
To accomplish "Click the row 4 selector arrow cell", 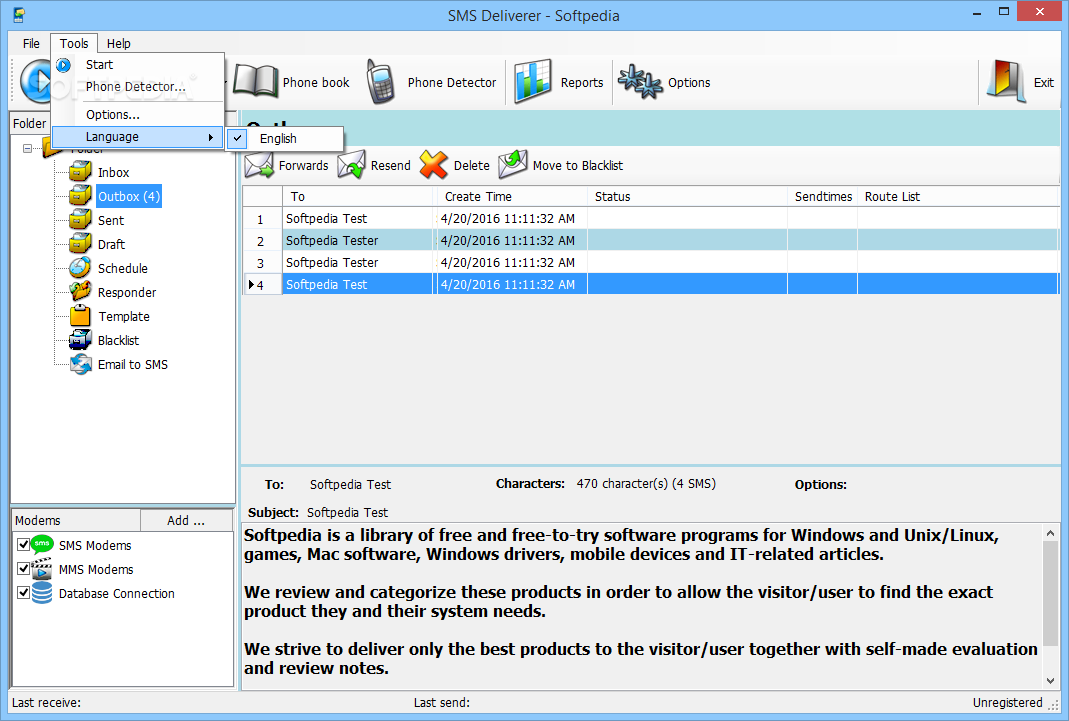I will point(263,284).
